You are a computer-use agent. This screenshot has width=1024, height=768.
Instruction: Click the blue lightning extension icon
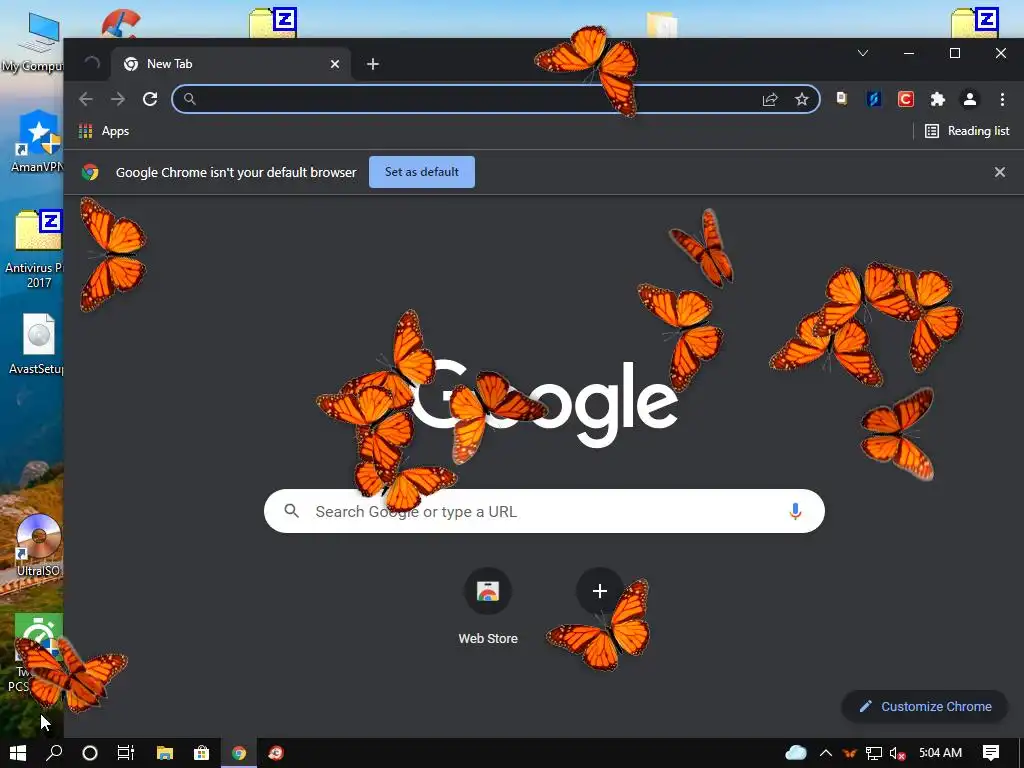(x=874, y=99)
